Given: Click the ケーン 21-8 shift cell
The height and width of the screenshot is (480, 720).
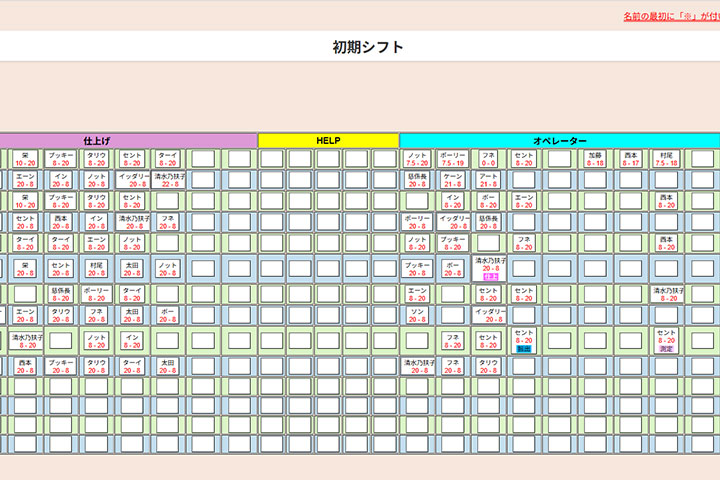Looking at the screenshot, I should pyautogui.click(x=453, y=180).
